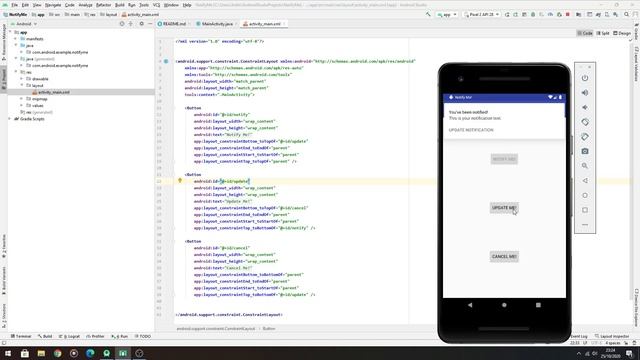The image size is (640, 360).
Task: Select activity_main.xml in project tree
Action: (53, 92)
